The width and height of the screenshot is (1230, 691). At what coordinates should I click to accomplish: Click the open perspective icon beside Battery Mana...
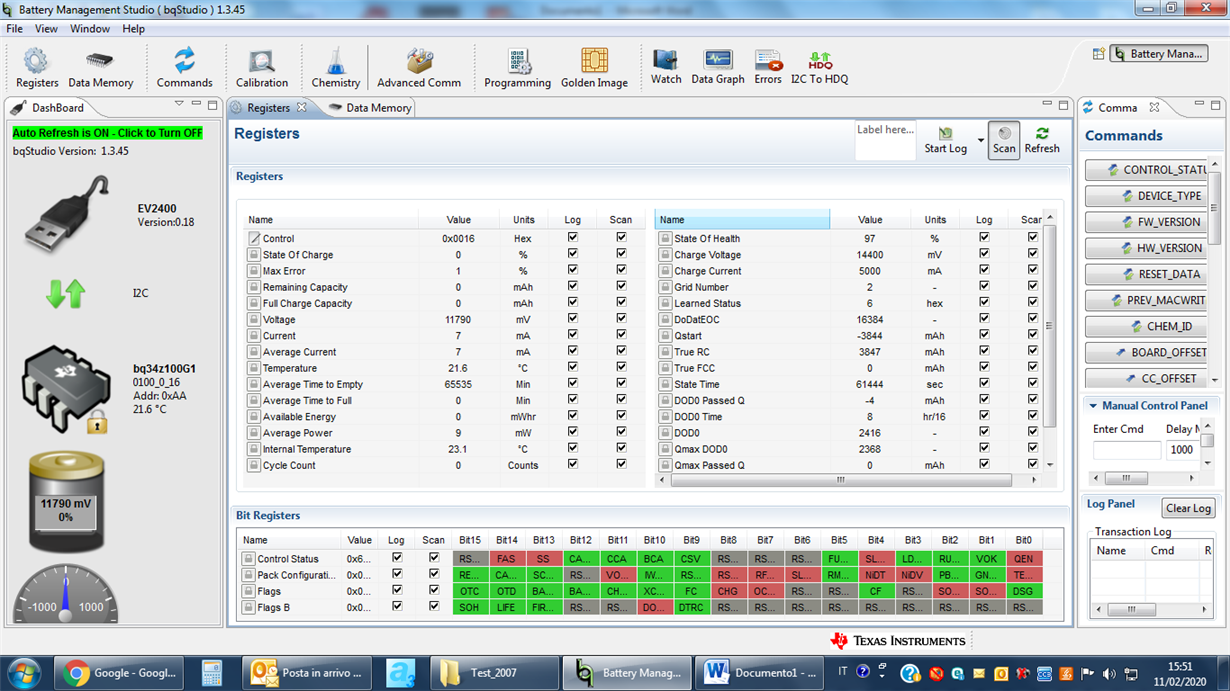[1098, 54]
